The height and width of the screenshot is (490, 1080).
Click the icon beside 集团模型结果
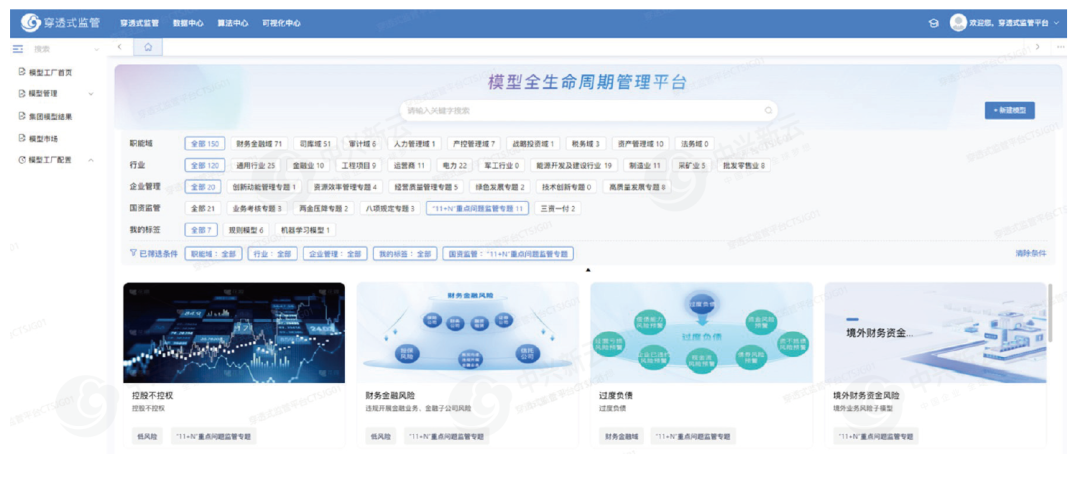point(21,116)
